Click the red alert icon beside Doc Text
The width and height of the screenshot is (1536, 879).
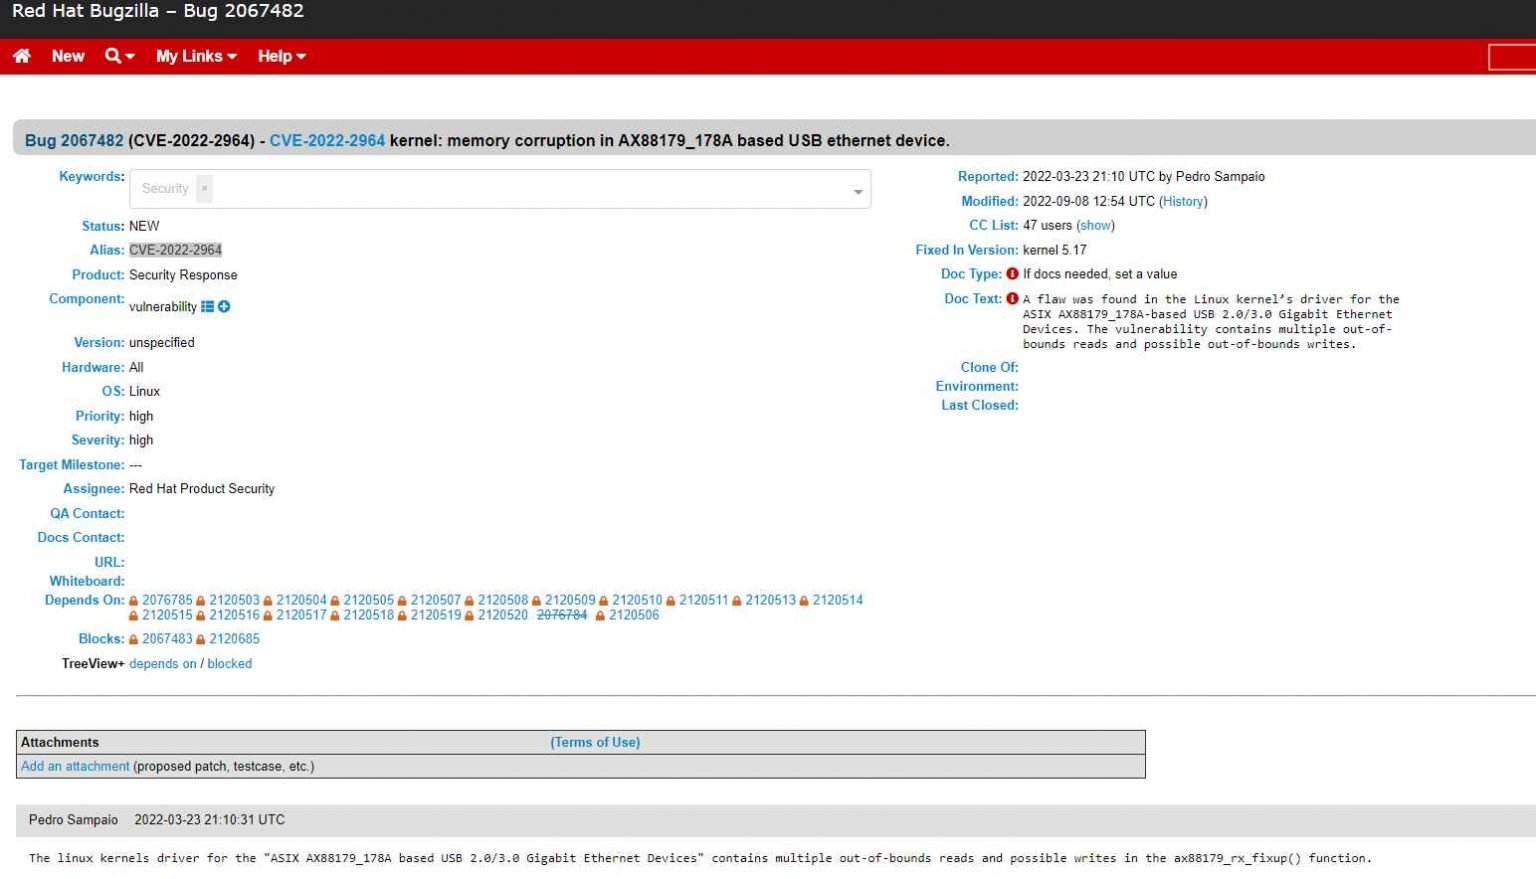(x=1013, y=298)
